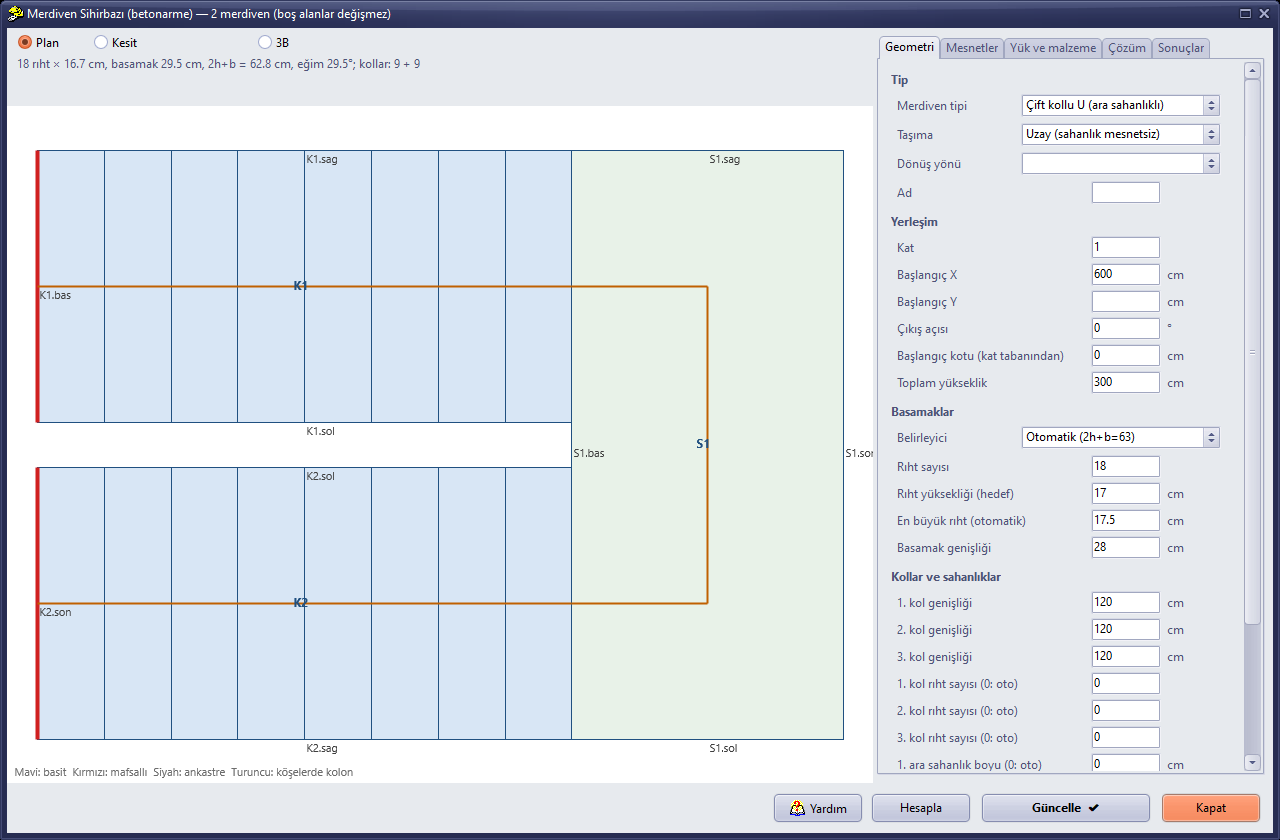Click the empty Başlangıç Y field

tap(1126, 301)
